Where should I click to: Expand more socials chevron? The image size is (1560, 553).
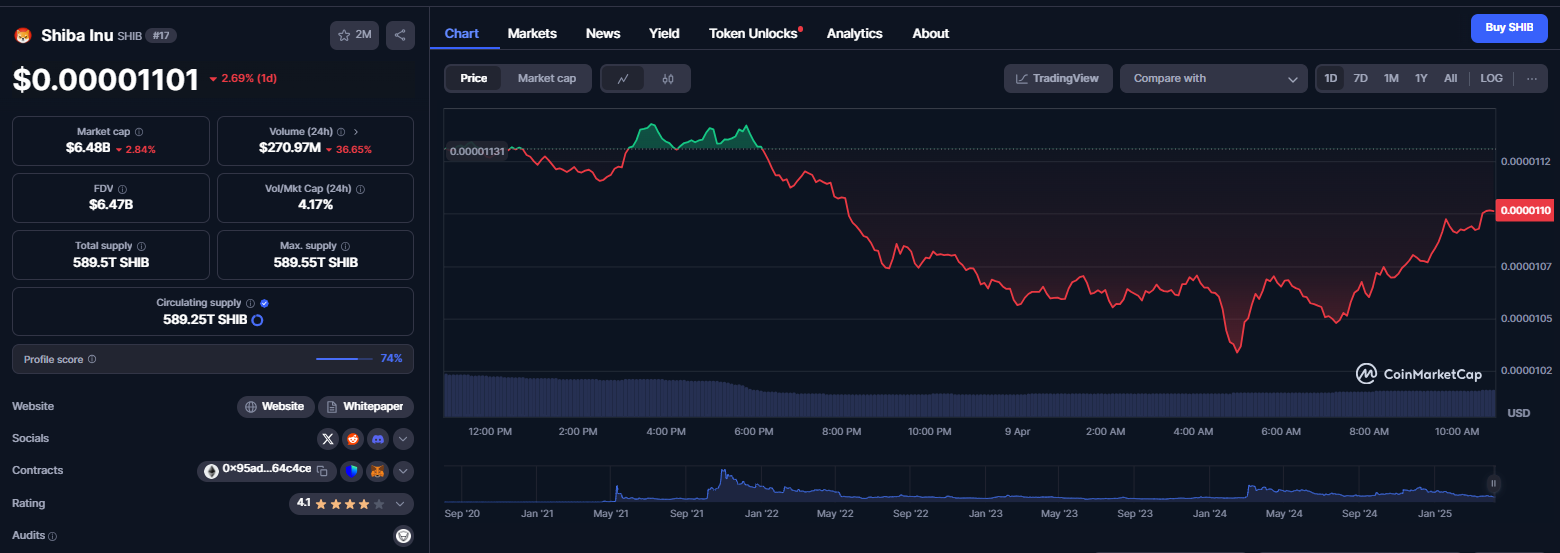(x=403, y=438)
